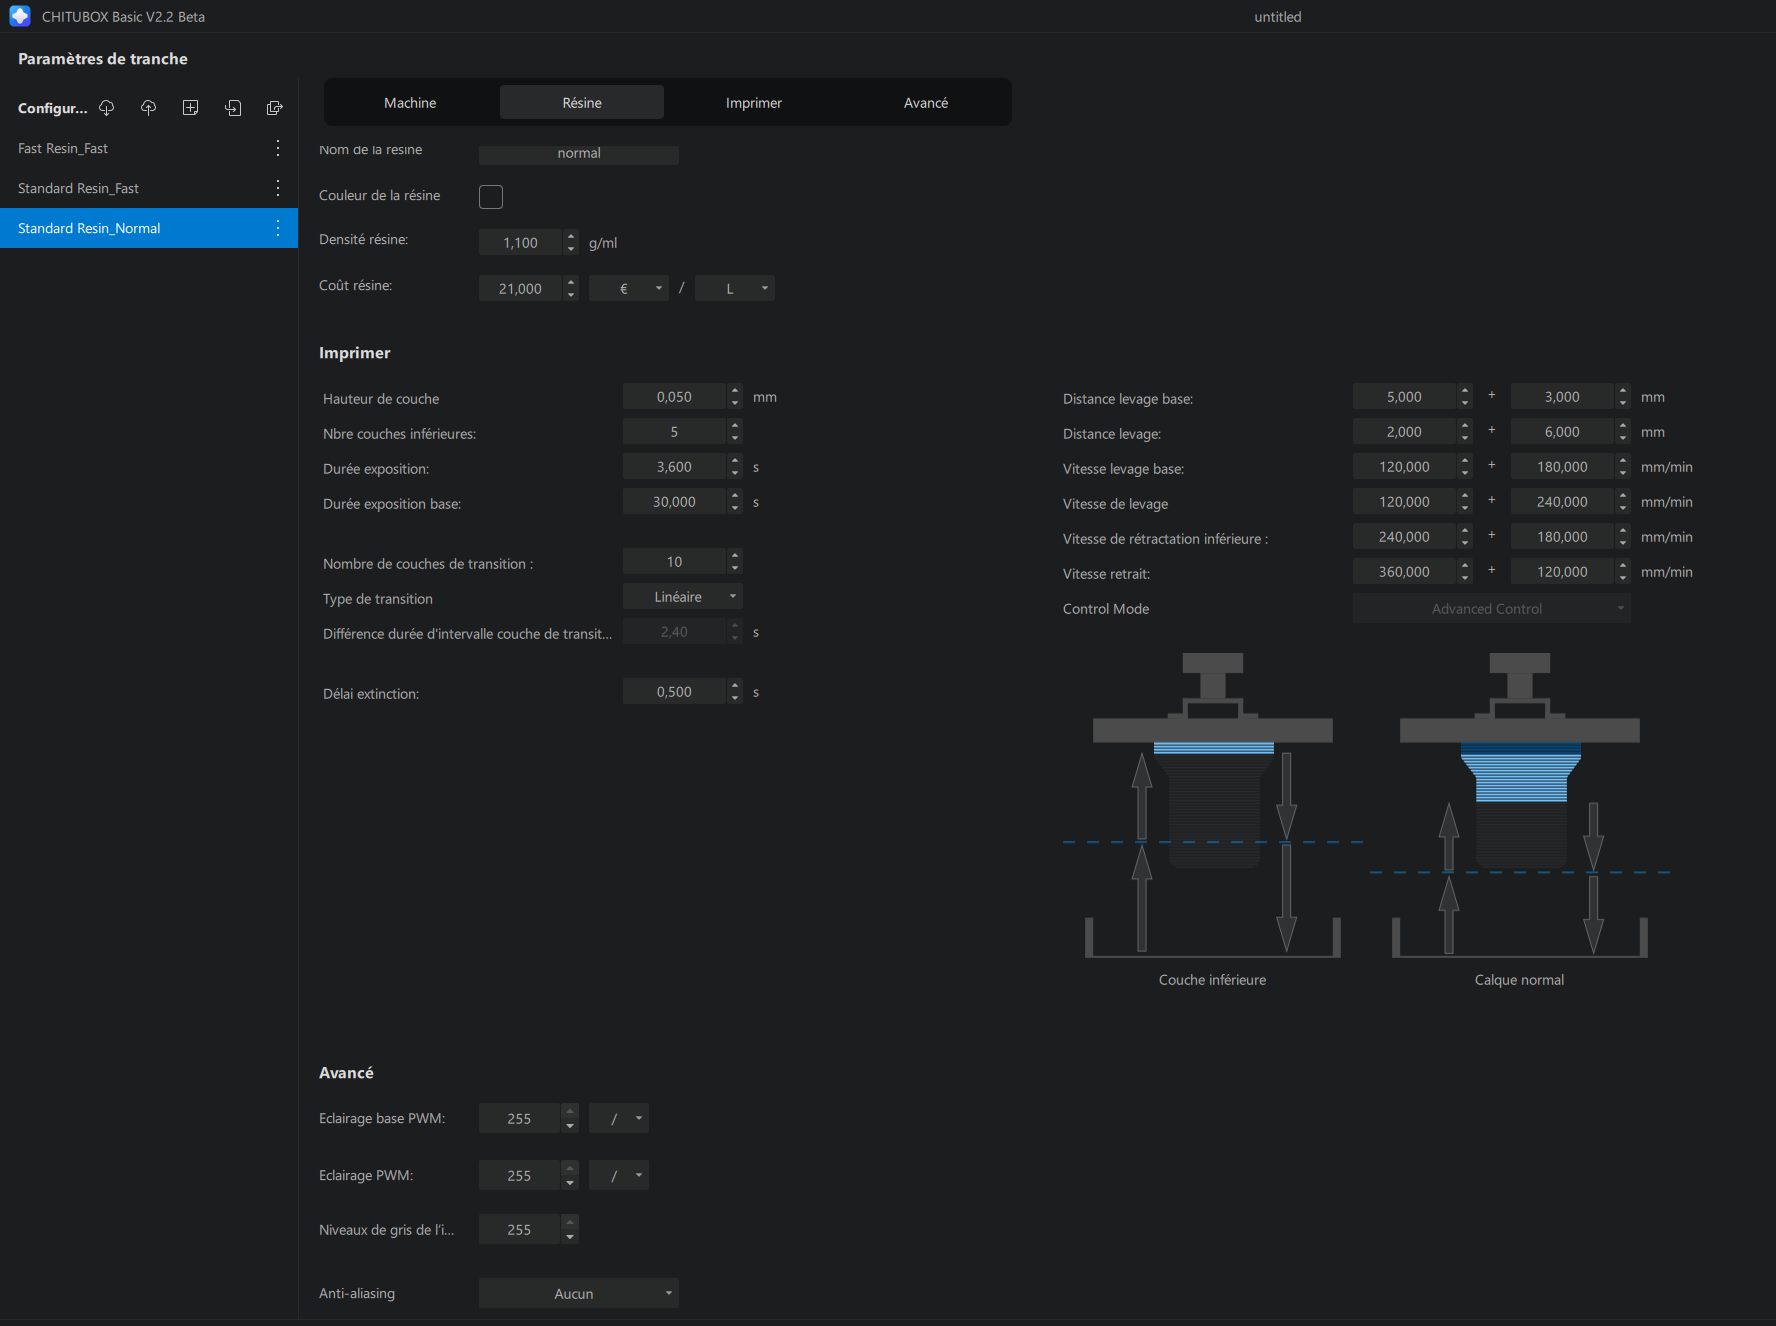Export the configuration profile
This screenshot has width=1776, height=1326.
tap(275, 108)
